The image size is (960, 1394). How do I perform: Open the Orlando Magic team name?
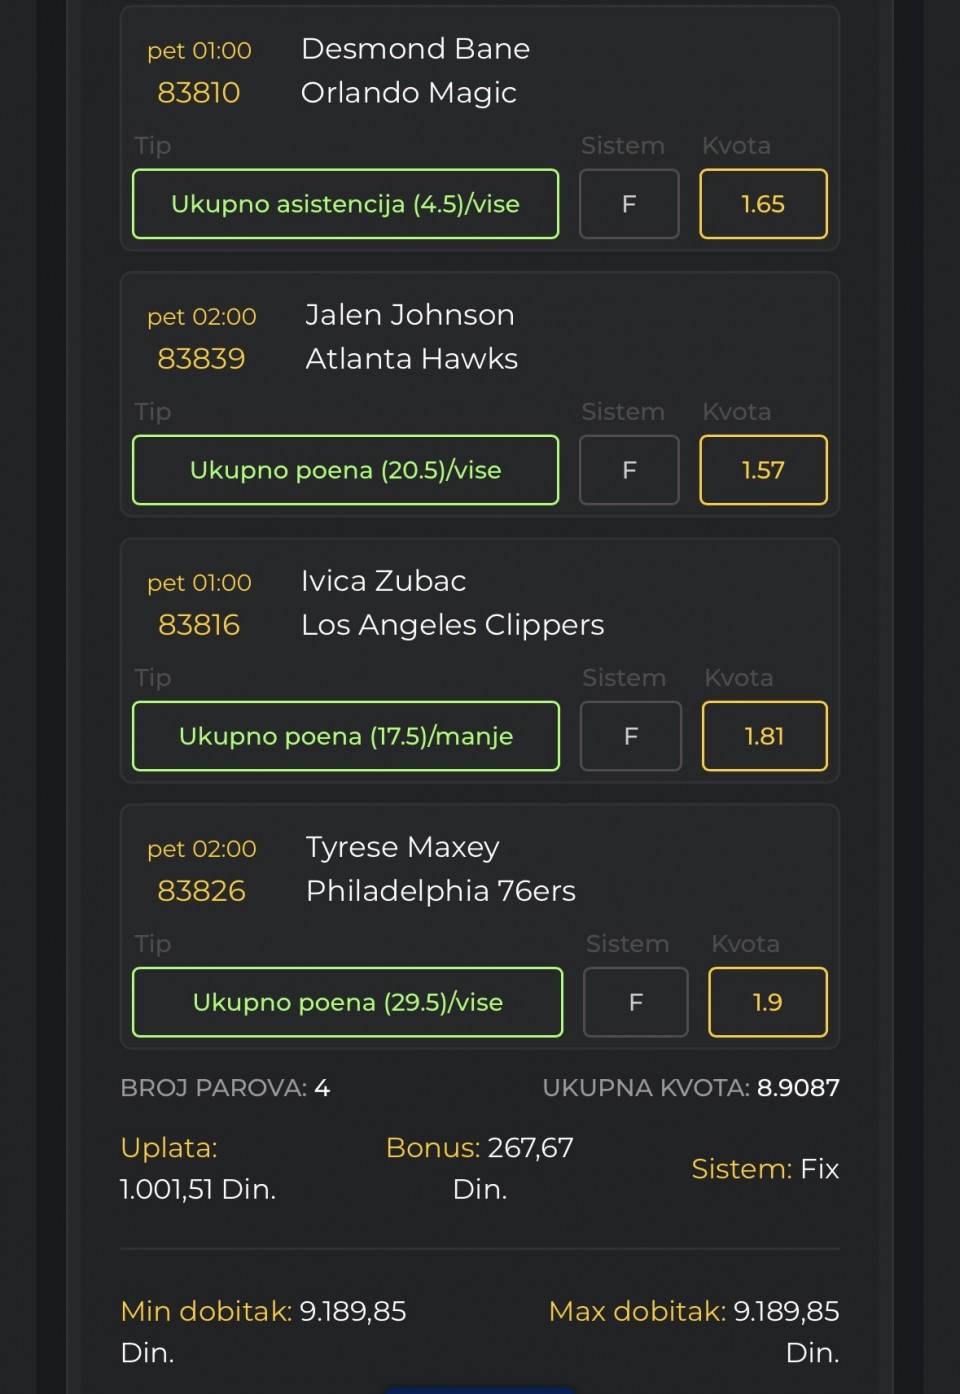click(408, 93)
